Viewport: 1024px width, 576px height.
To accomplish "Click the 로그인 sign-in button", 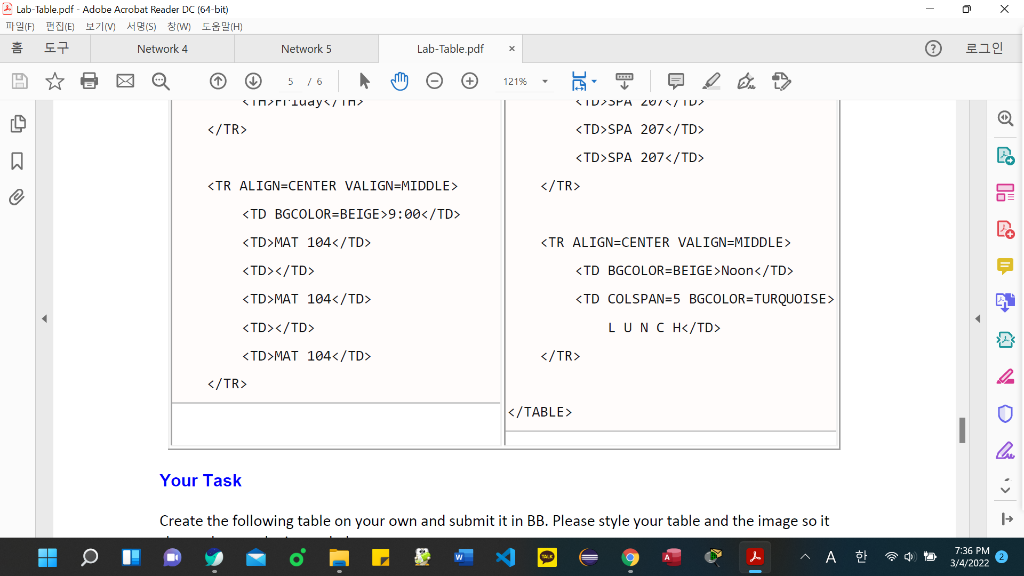I will (984, 48).
